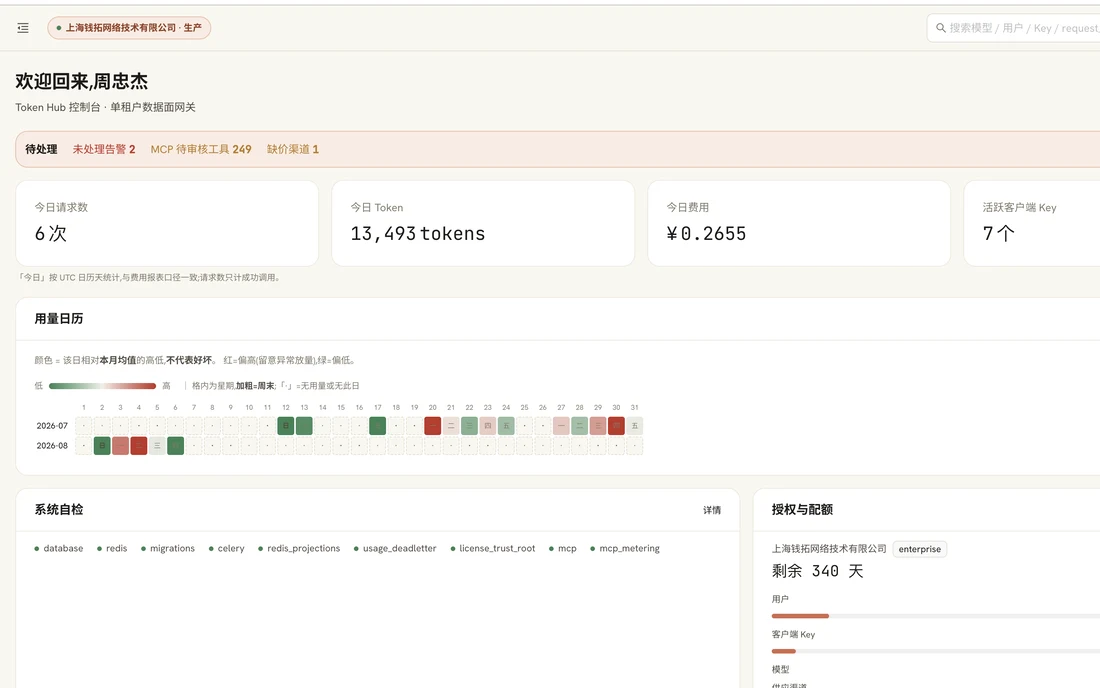
Task: Click the ¥0.2655 cost value
Action: click(706, 234)
